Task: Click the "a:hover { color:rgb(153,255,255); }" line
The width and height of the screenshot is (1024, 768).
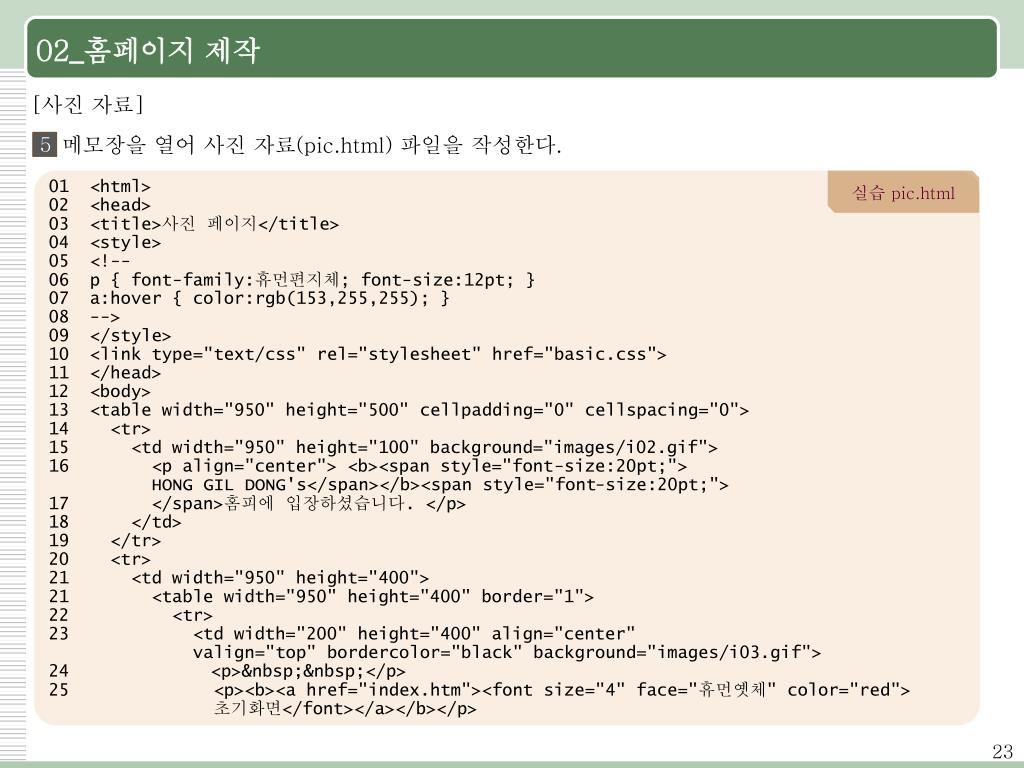Action: [270, 298]
